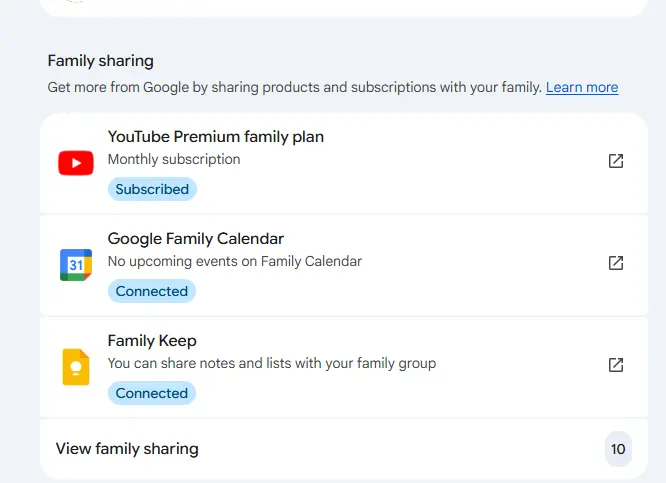This screenshot has width=666, height=483.
Task: Select the Family Keep title
Action: point(152,341)
